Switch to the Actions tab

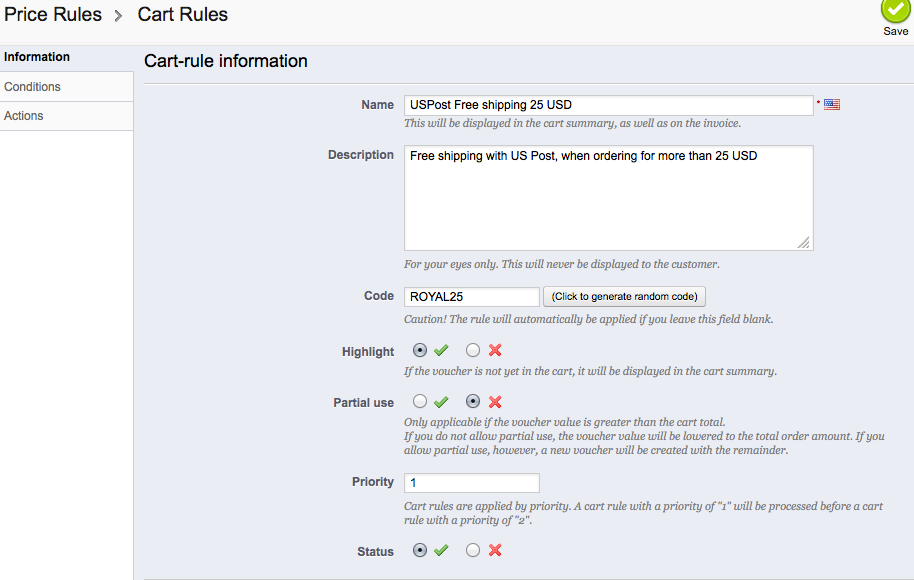24,116
